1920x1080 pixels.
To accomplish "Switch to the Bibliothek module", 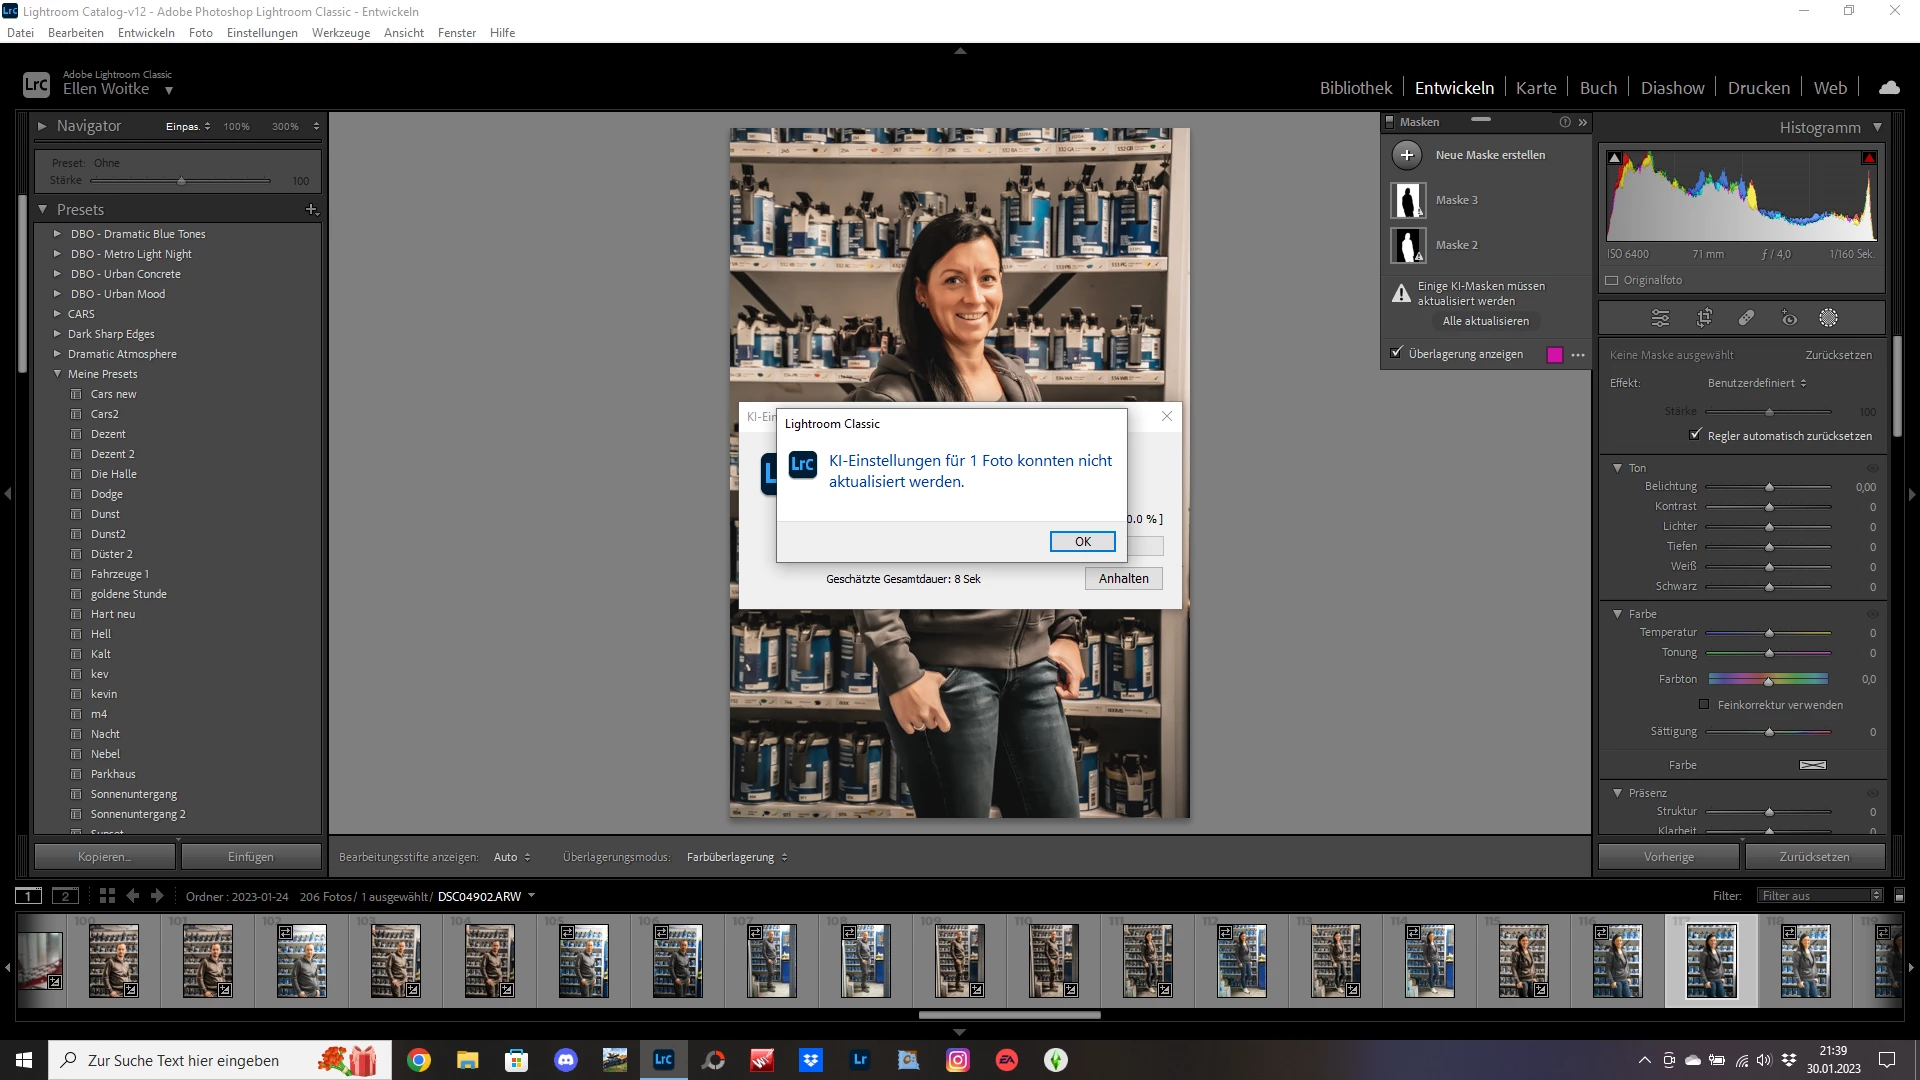I will [x=1355, y=88].
